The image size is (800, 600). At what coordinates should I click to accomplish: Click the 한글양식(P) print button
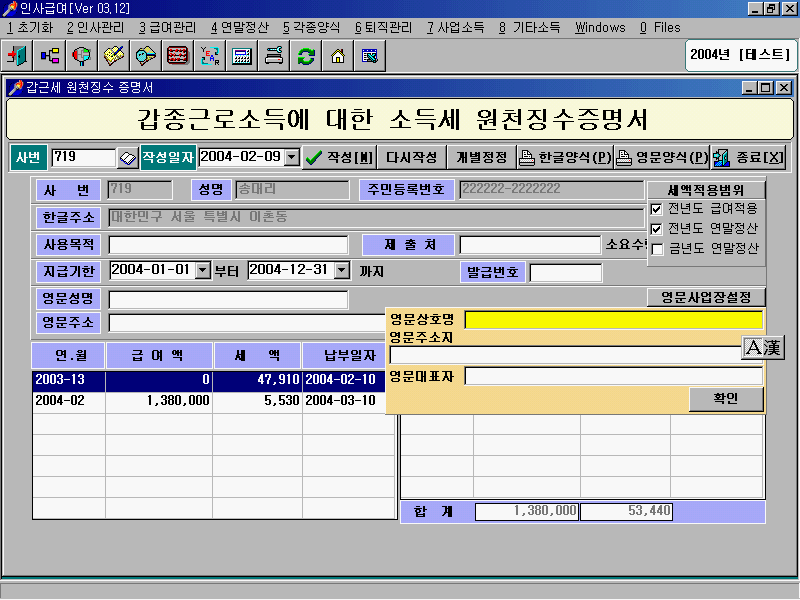click(564, 158)
